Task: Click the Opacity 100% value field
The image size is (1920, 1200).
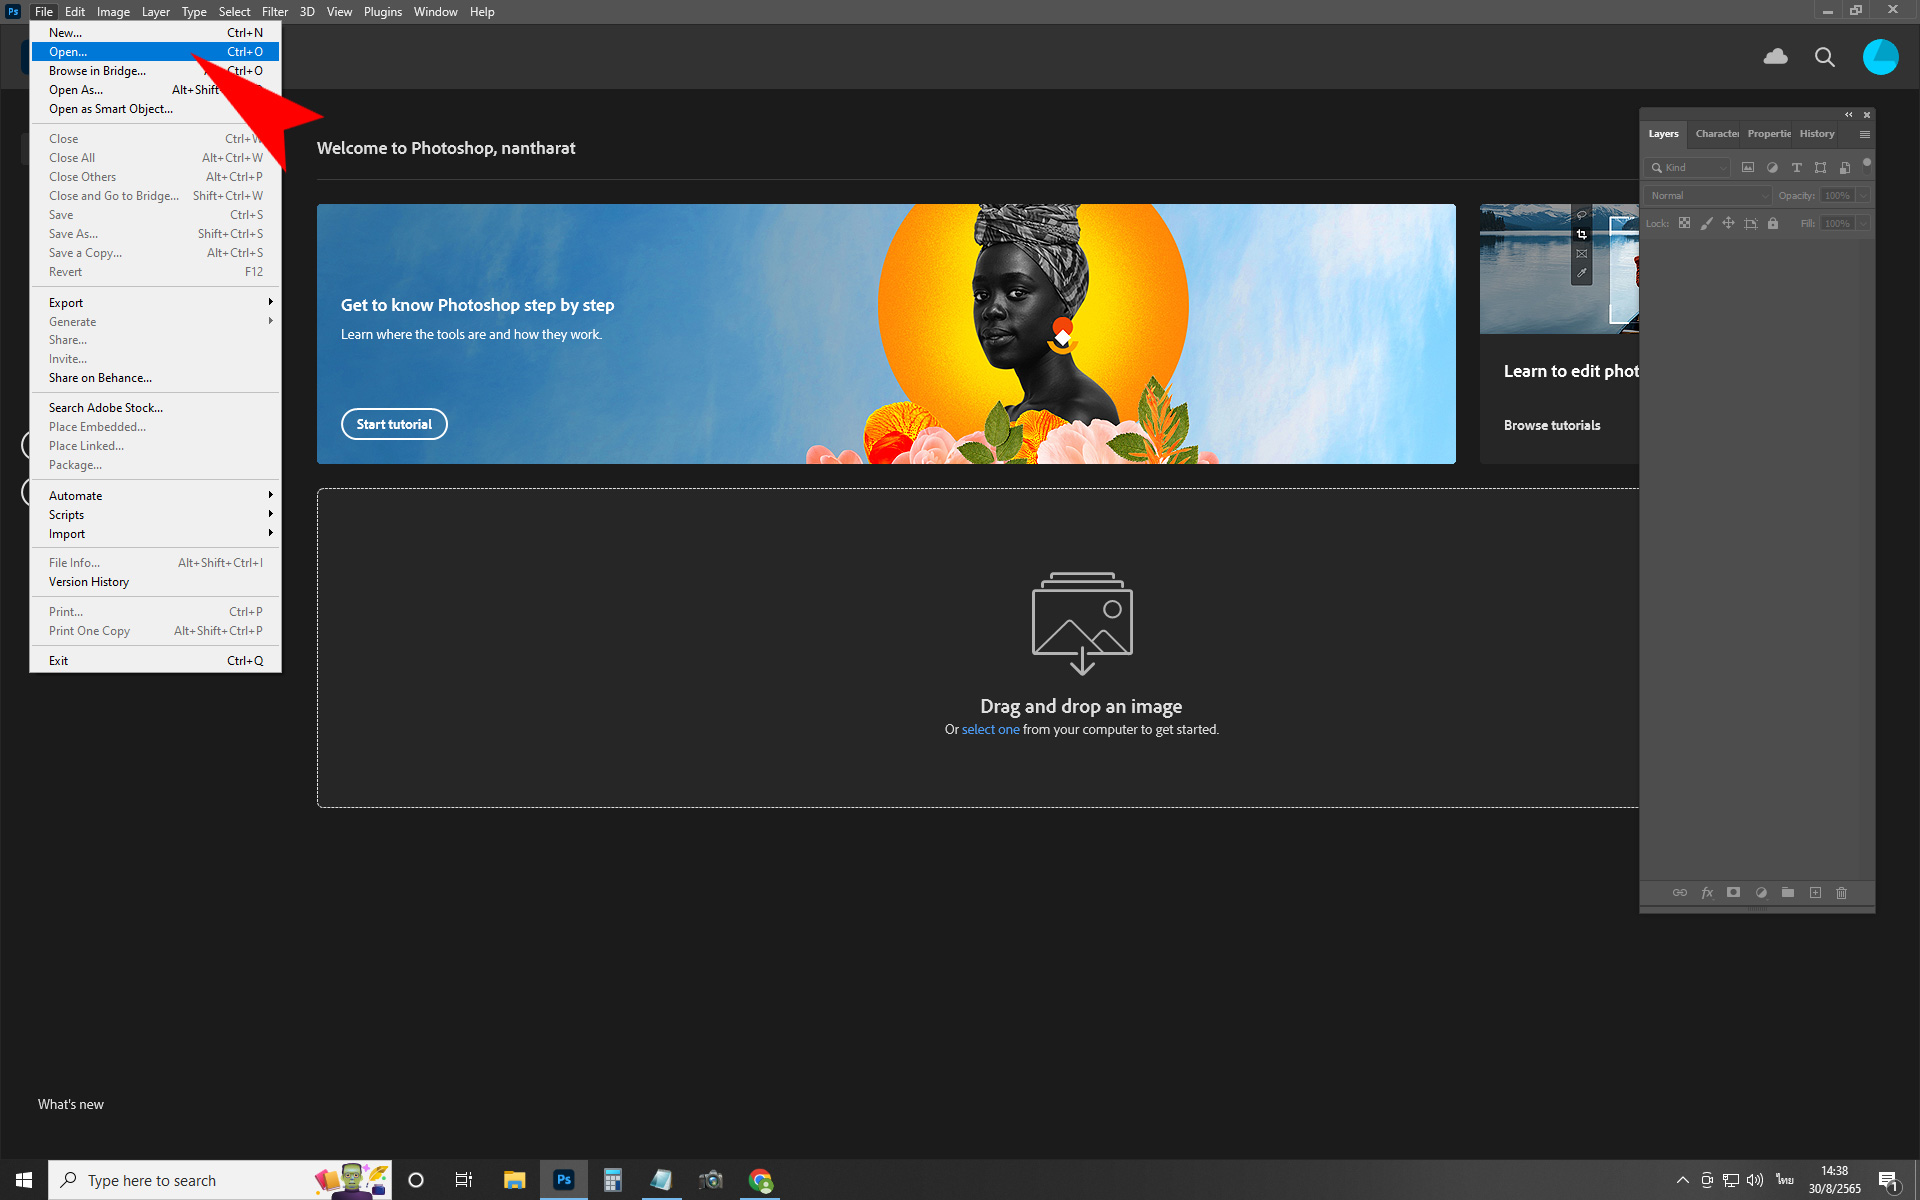Action: (x=1838, y=196)
